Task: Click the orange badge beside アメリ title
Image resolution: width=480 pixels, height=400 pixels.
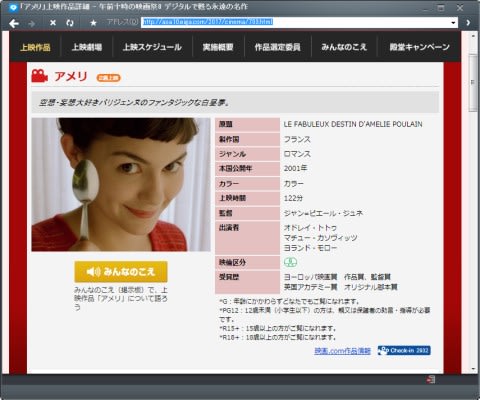Action: 109,78
